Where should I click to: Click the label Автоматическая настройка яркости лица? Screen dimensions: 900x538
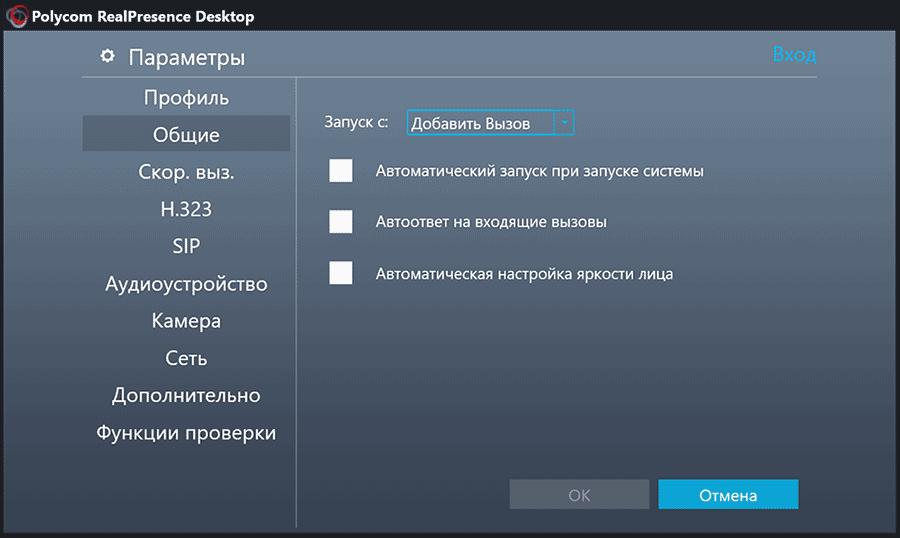[x=524, y=274]
